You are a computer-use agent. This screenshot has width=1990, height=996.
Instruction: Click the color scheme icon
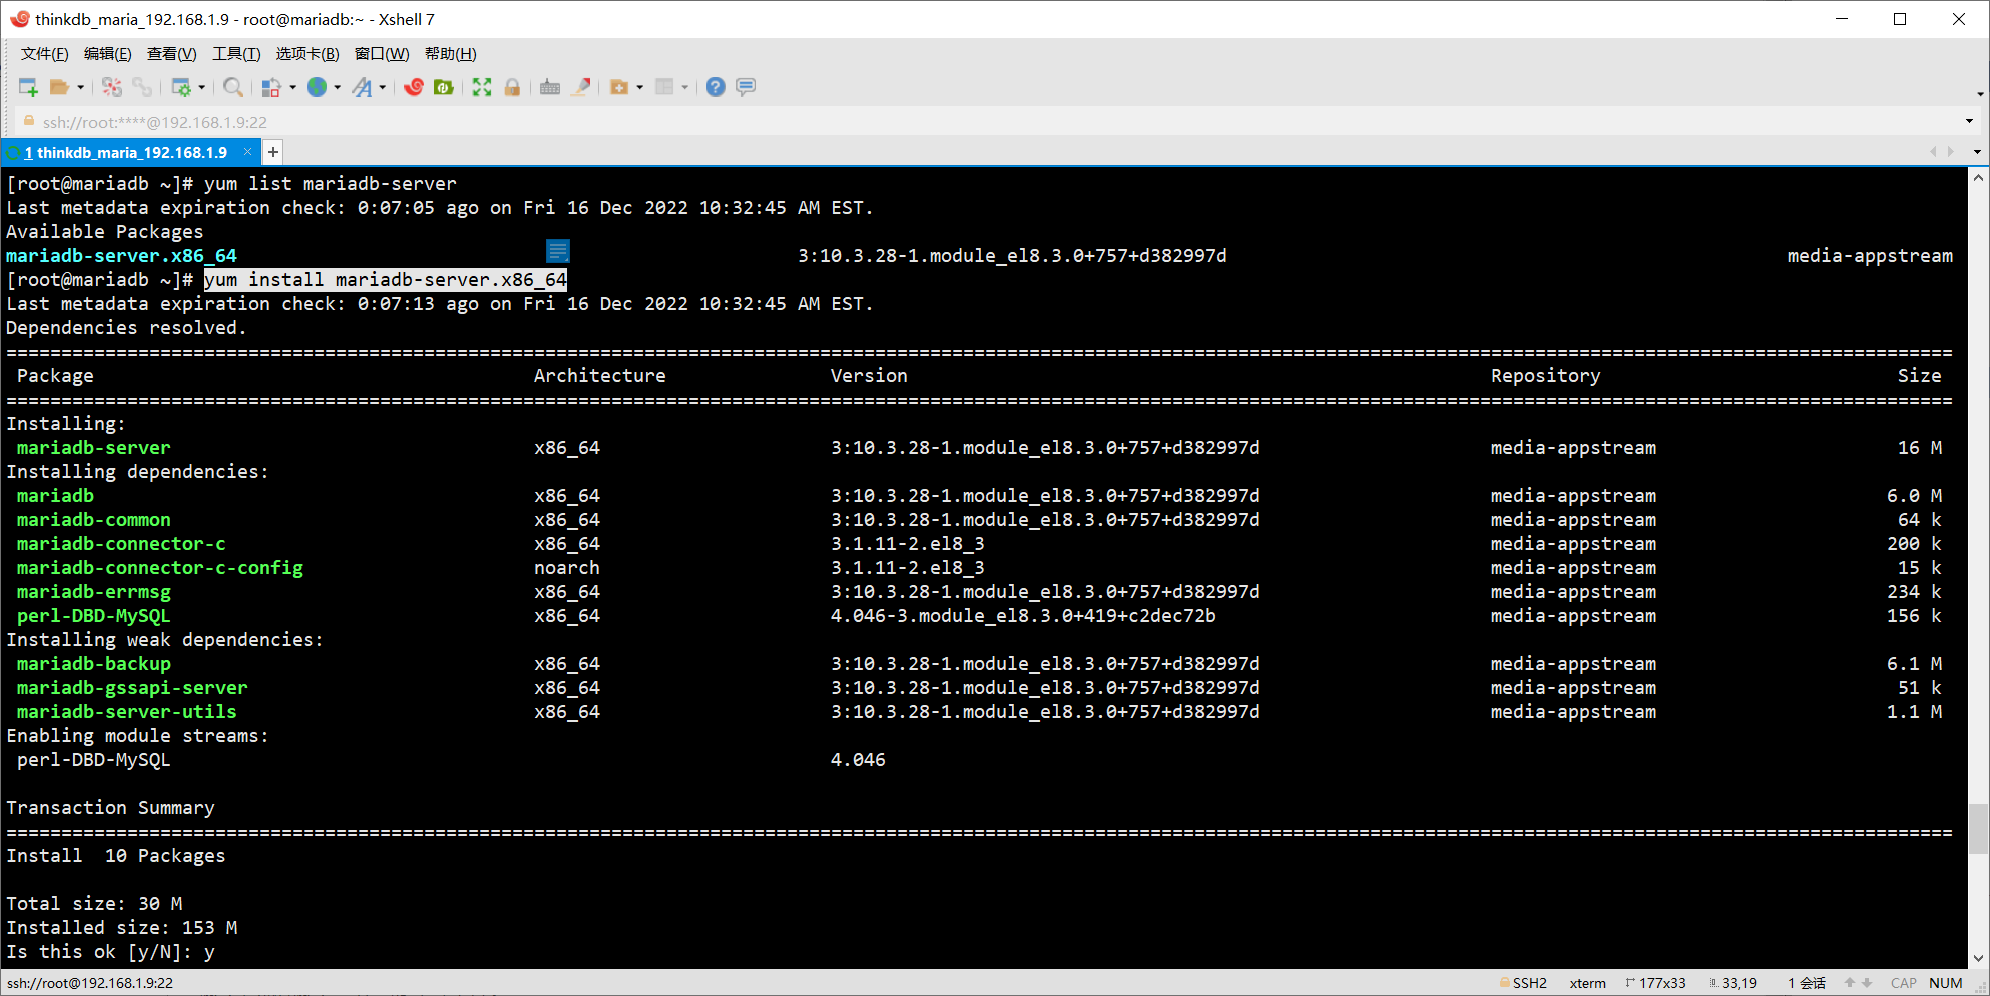(270, 87)
